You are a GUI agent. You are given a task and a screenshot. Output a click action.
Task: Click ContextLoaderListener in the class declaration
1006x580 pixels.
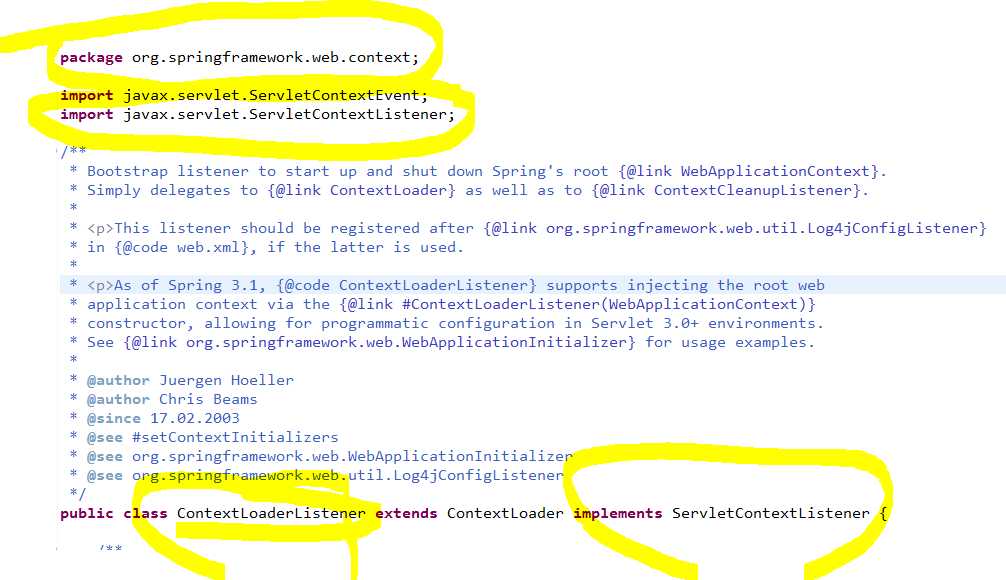tap(271, 513)
